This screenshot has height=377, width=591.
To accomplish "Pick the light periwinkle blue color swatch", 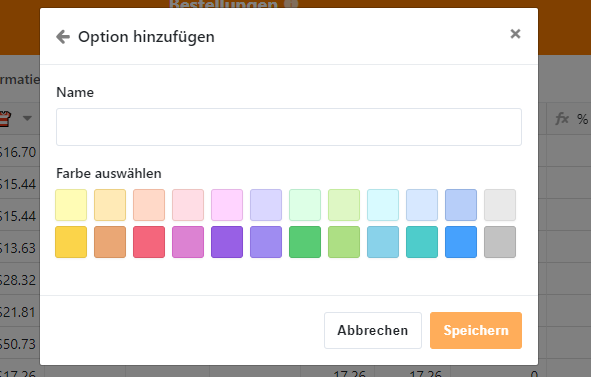I will (461, 205).
